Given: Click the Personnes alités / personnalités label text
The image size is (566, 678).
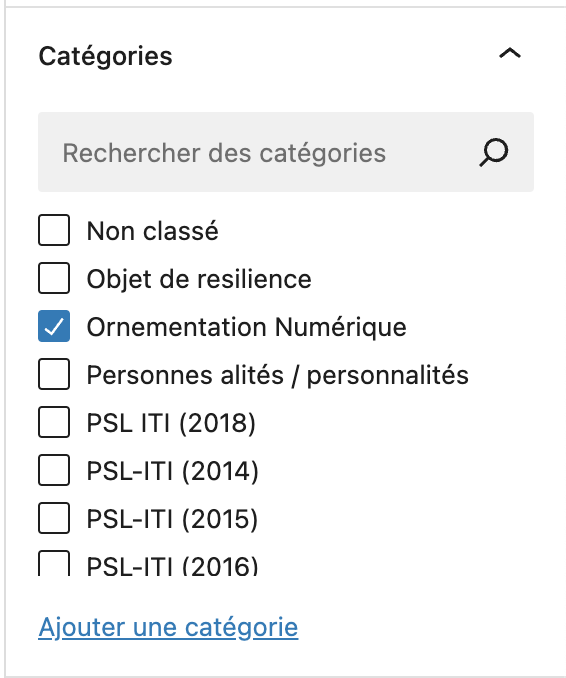Looking at the screenshot, I should click(x=278, y=375).
